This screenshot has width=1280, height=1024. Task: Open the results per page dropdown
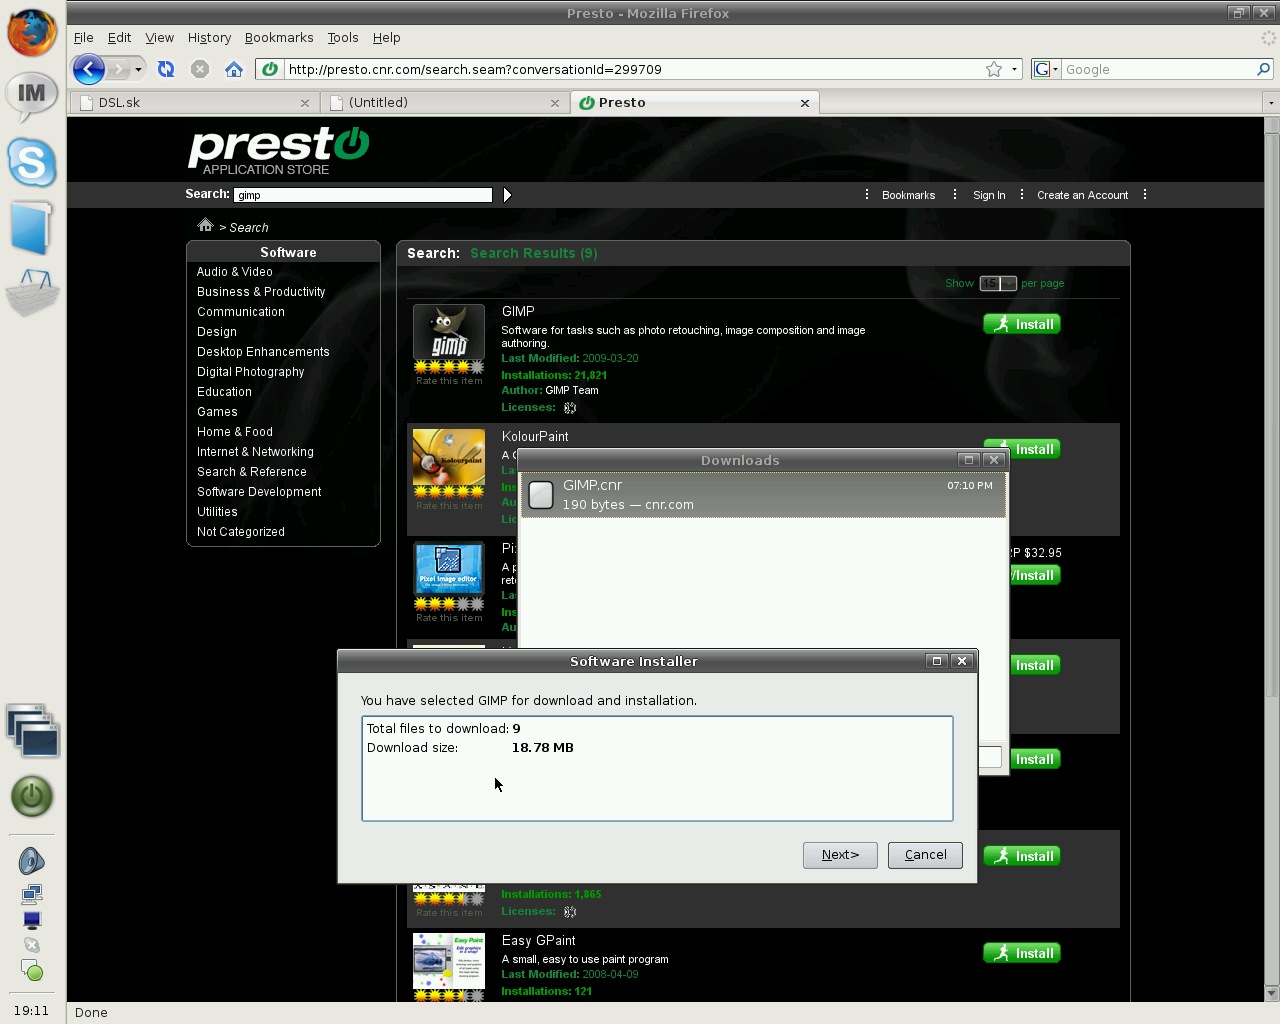[998, 283]
